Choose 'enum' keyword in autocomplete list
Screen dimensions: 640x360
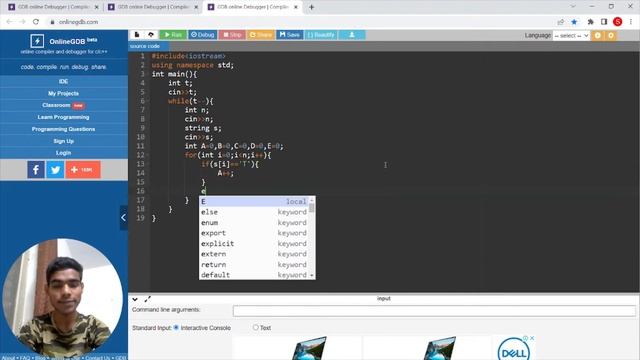tap(254, 222)
